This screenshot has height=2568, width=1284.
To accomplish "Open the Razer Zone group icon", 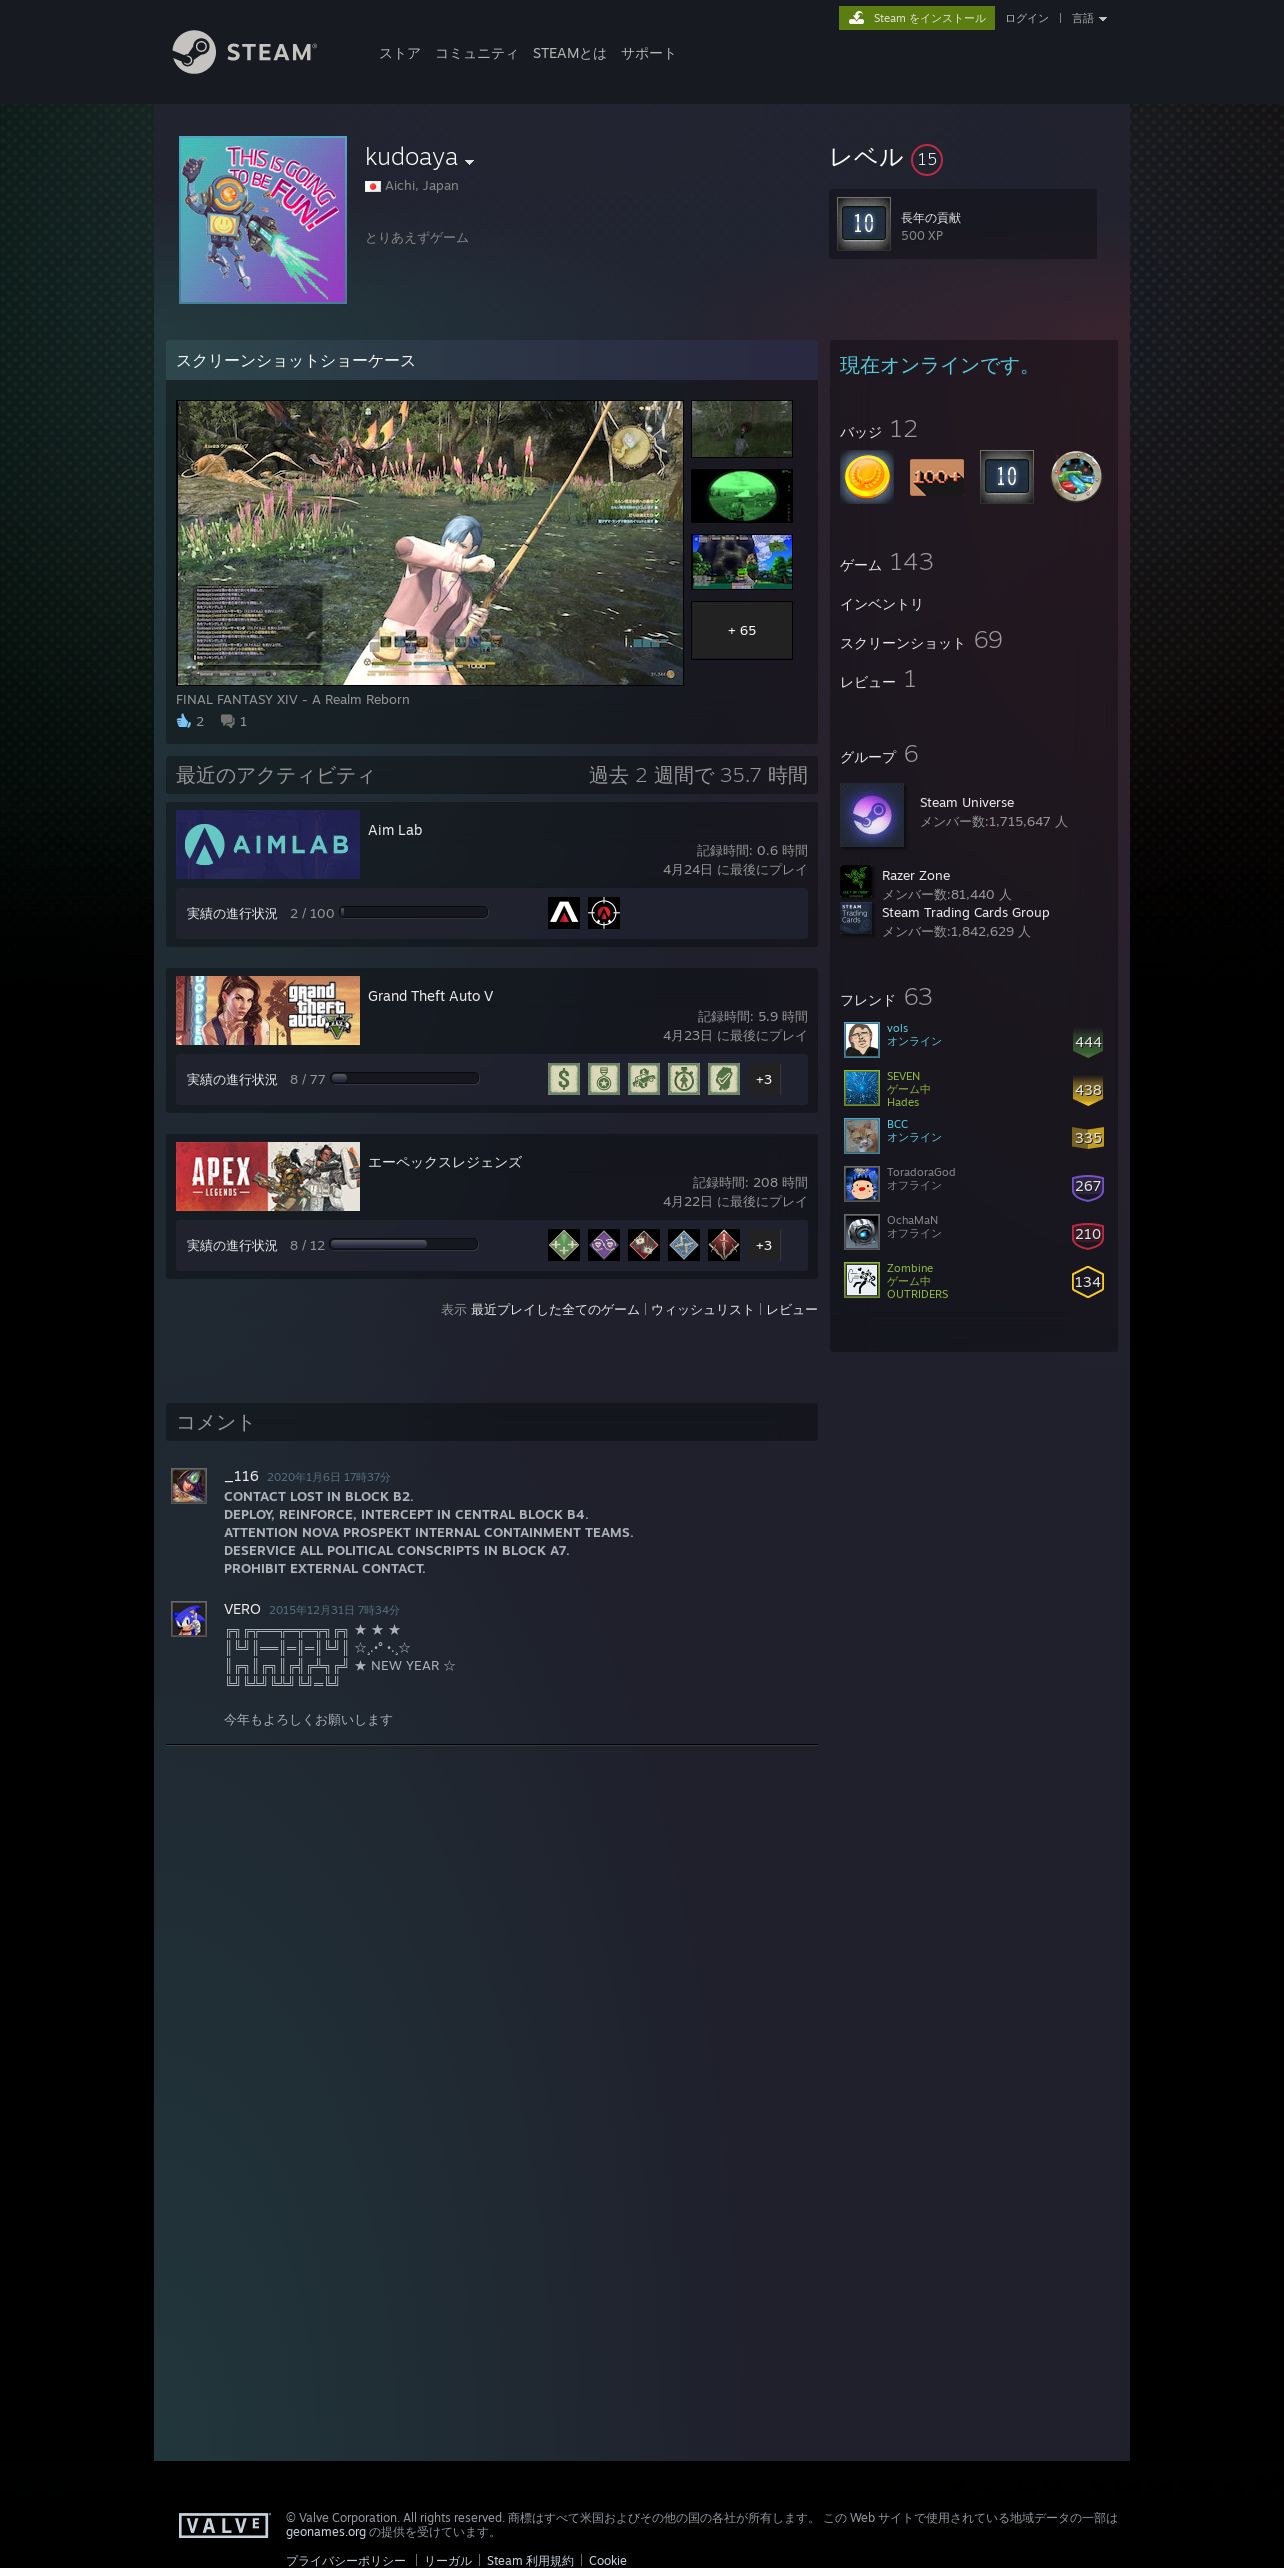I will [856, 881].
